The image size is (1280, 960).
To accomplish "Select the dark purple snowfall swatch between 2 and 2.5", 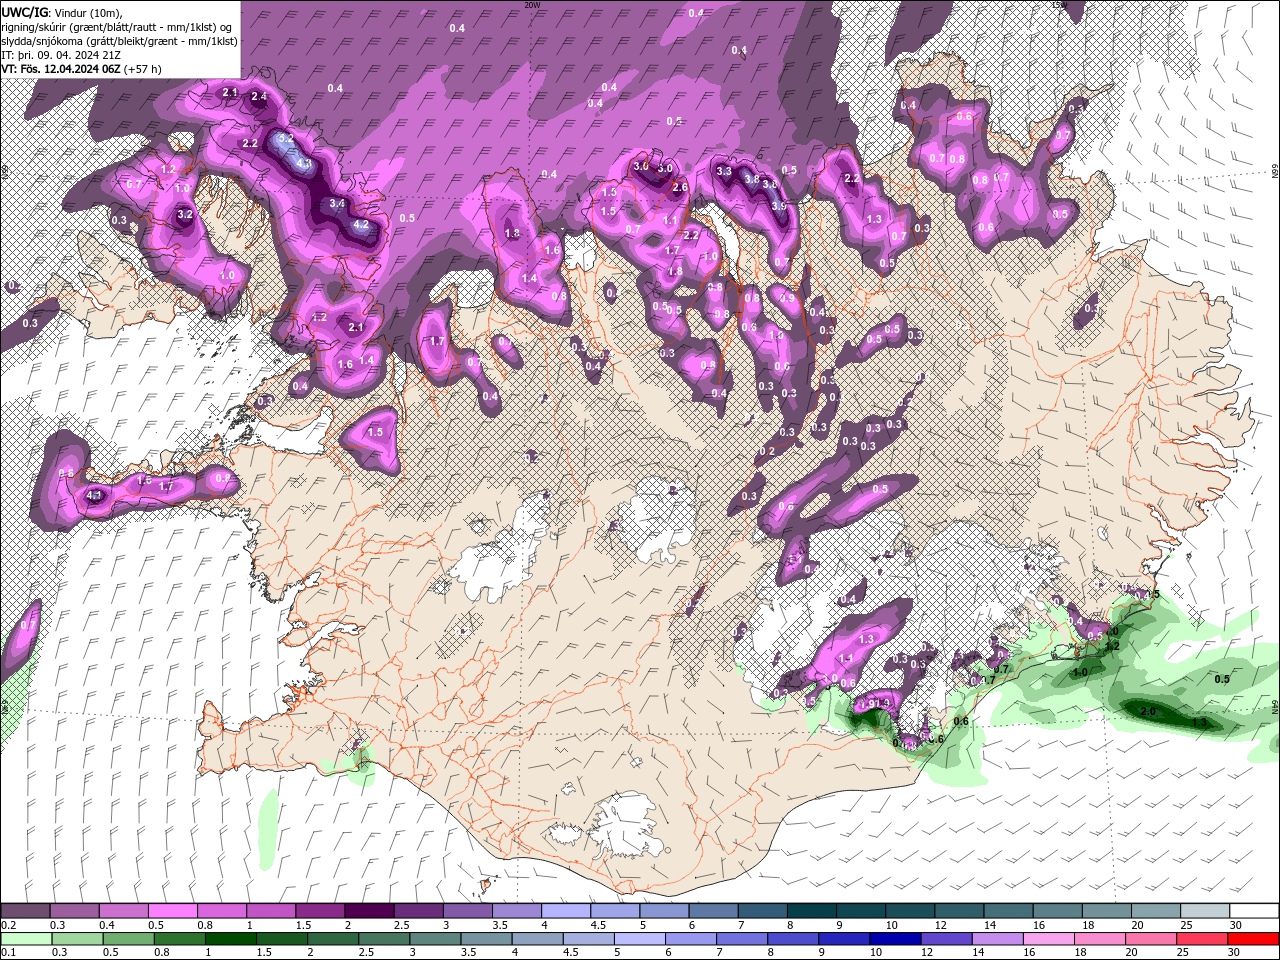I will click(x=368, y=911).
